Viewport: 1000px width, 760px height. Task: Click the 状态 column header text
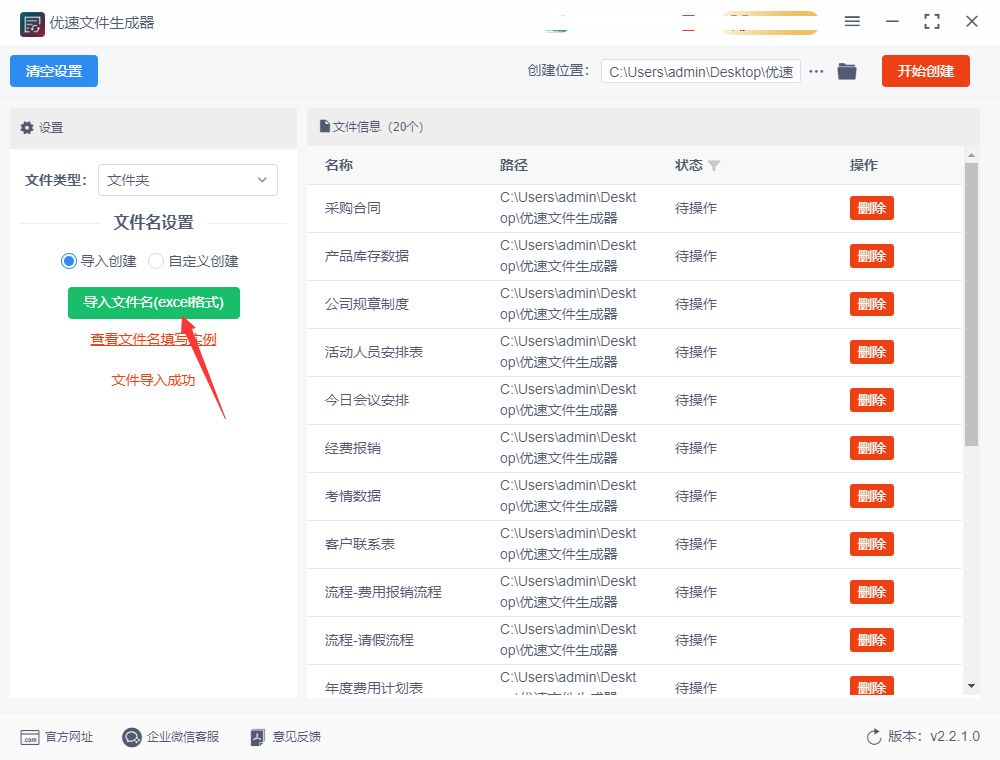tap(689, 165)
